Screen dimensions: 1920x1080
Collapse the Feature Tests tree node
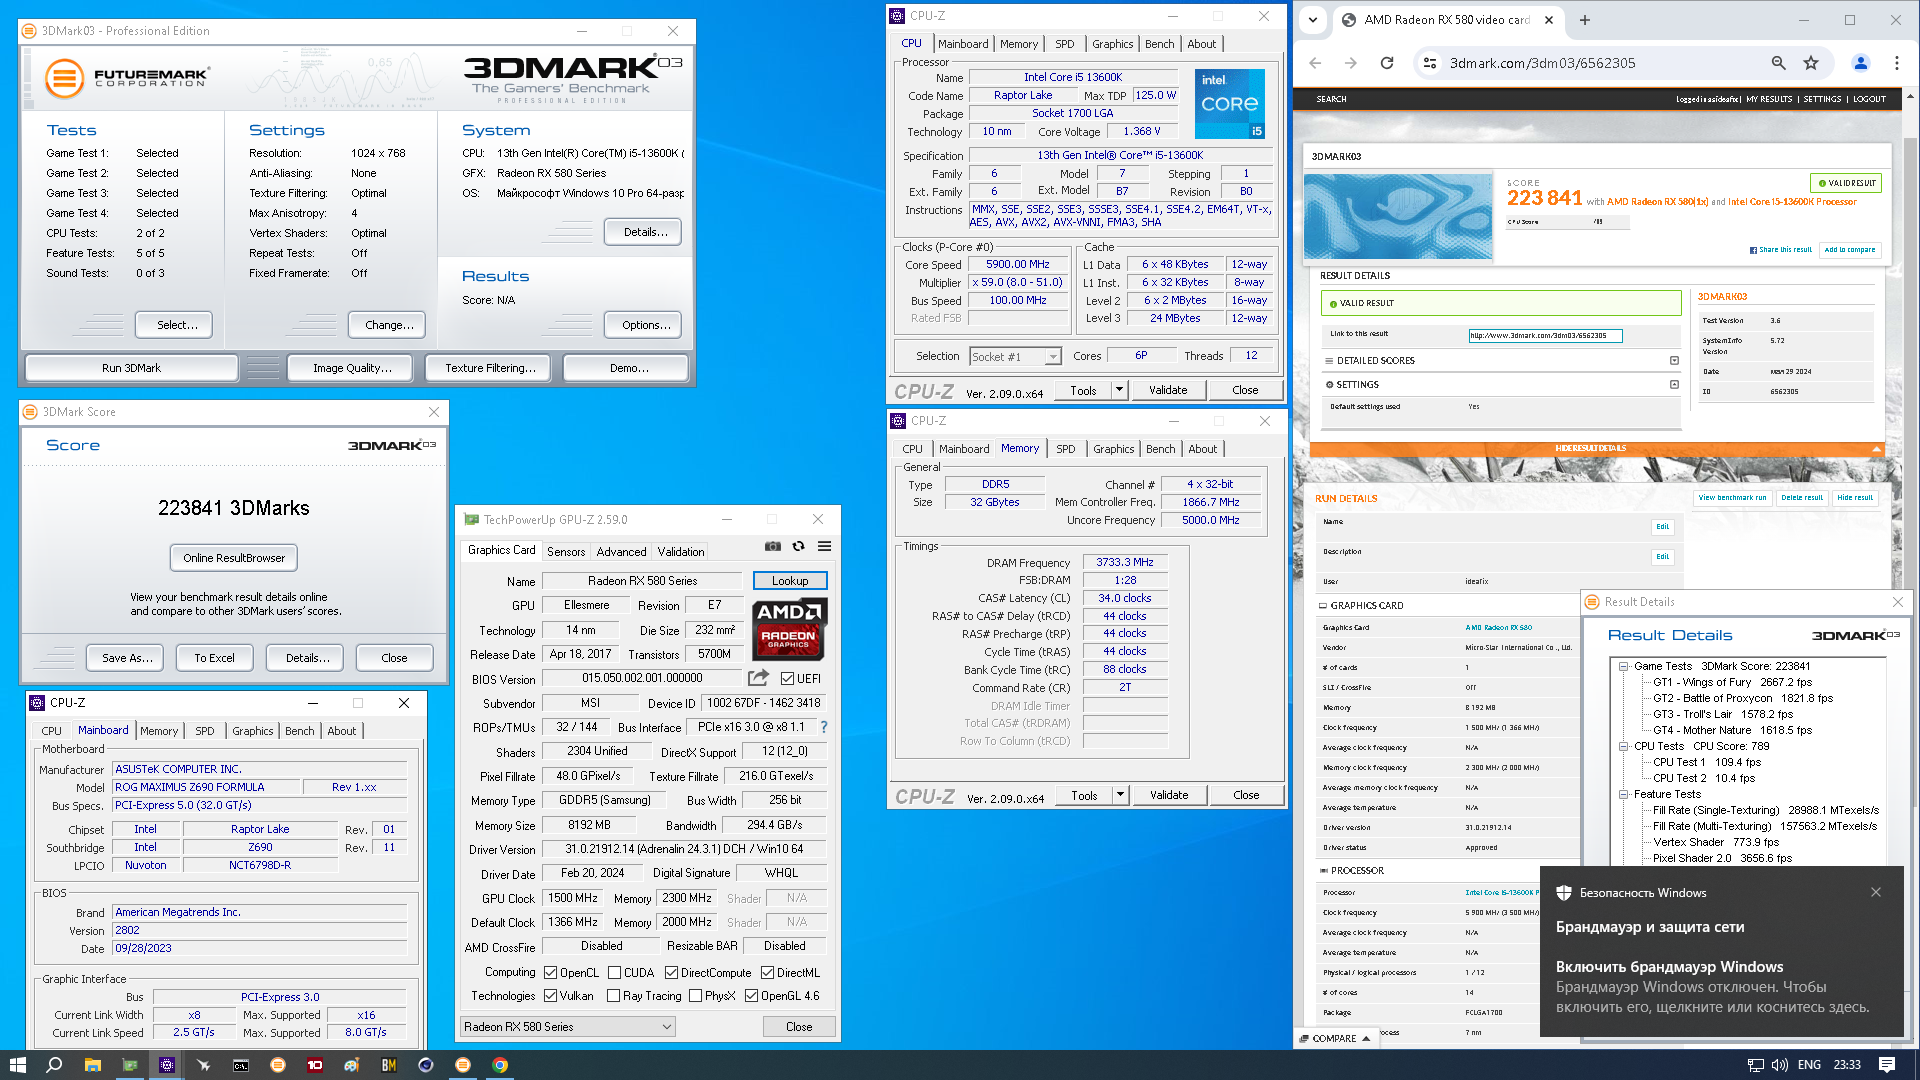point(1624,794)
